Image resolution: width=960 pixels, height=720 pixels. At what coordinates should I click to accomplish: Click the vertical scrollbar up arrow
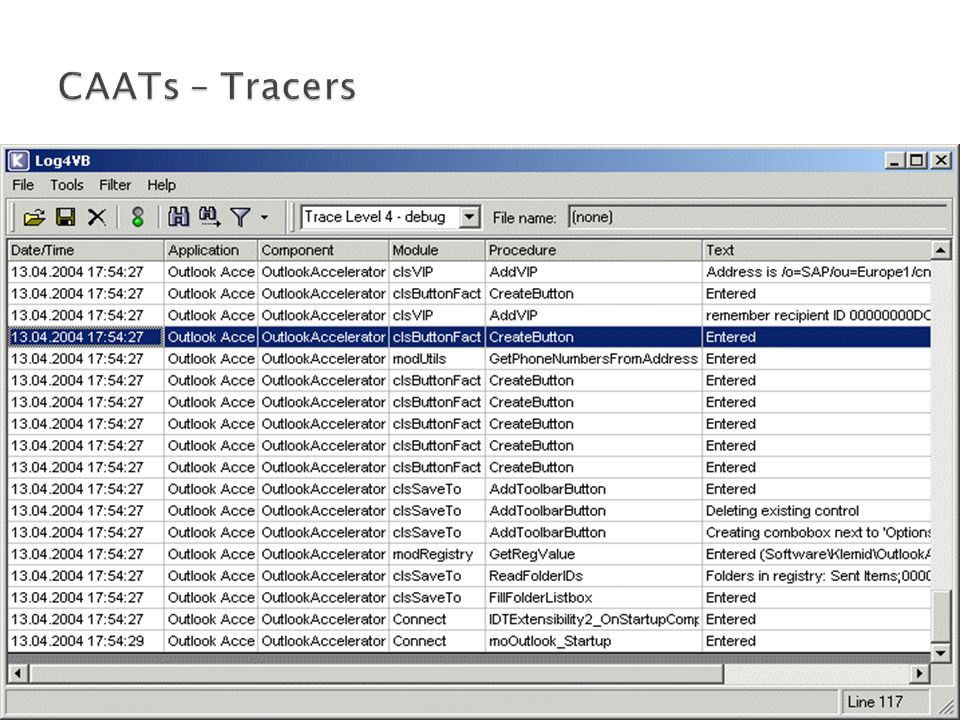(x=940, y=250)
